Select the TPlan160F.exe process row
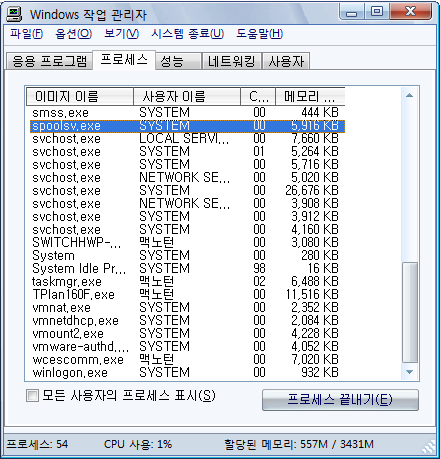 click(x=186, y=295)
